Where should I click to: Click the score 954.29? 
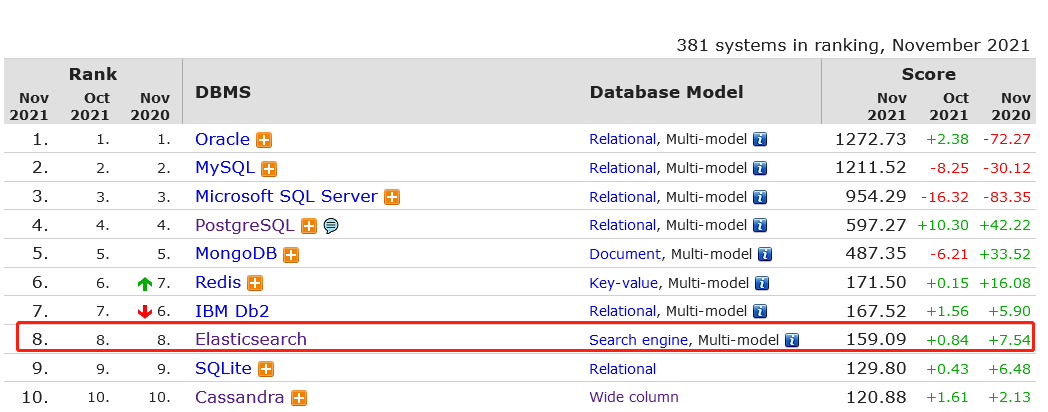pyautogui.click(x=877, y=197)
